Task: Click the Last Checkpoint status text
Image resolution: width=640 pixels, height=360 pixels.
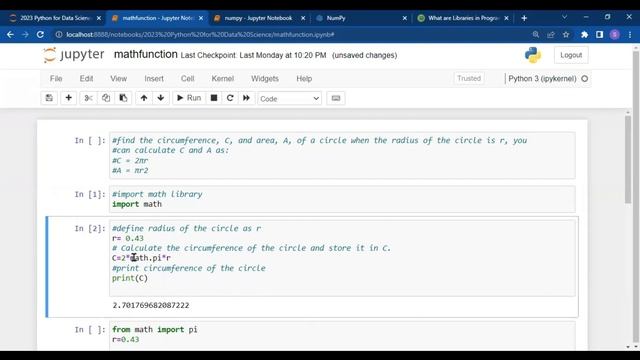Action: (253, 55)
